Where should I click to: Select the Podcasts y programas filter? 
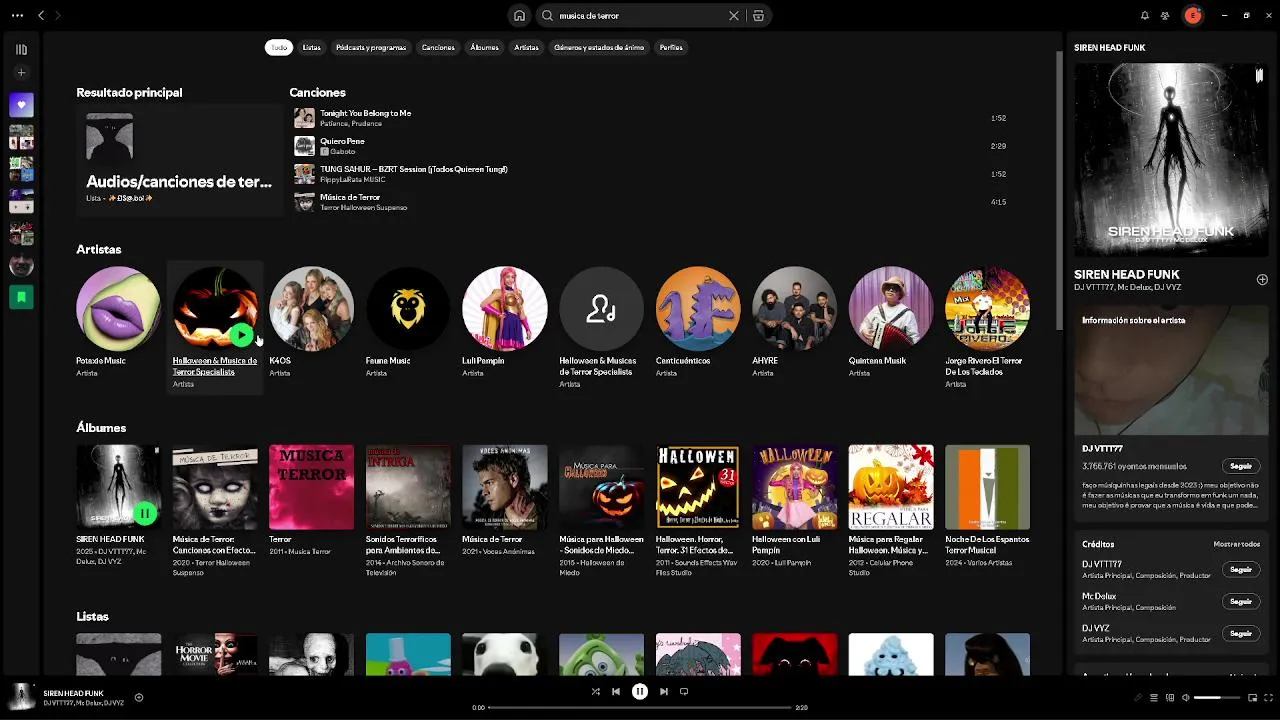pyautogui.click(x=371, y=47)
